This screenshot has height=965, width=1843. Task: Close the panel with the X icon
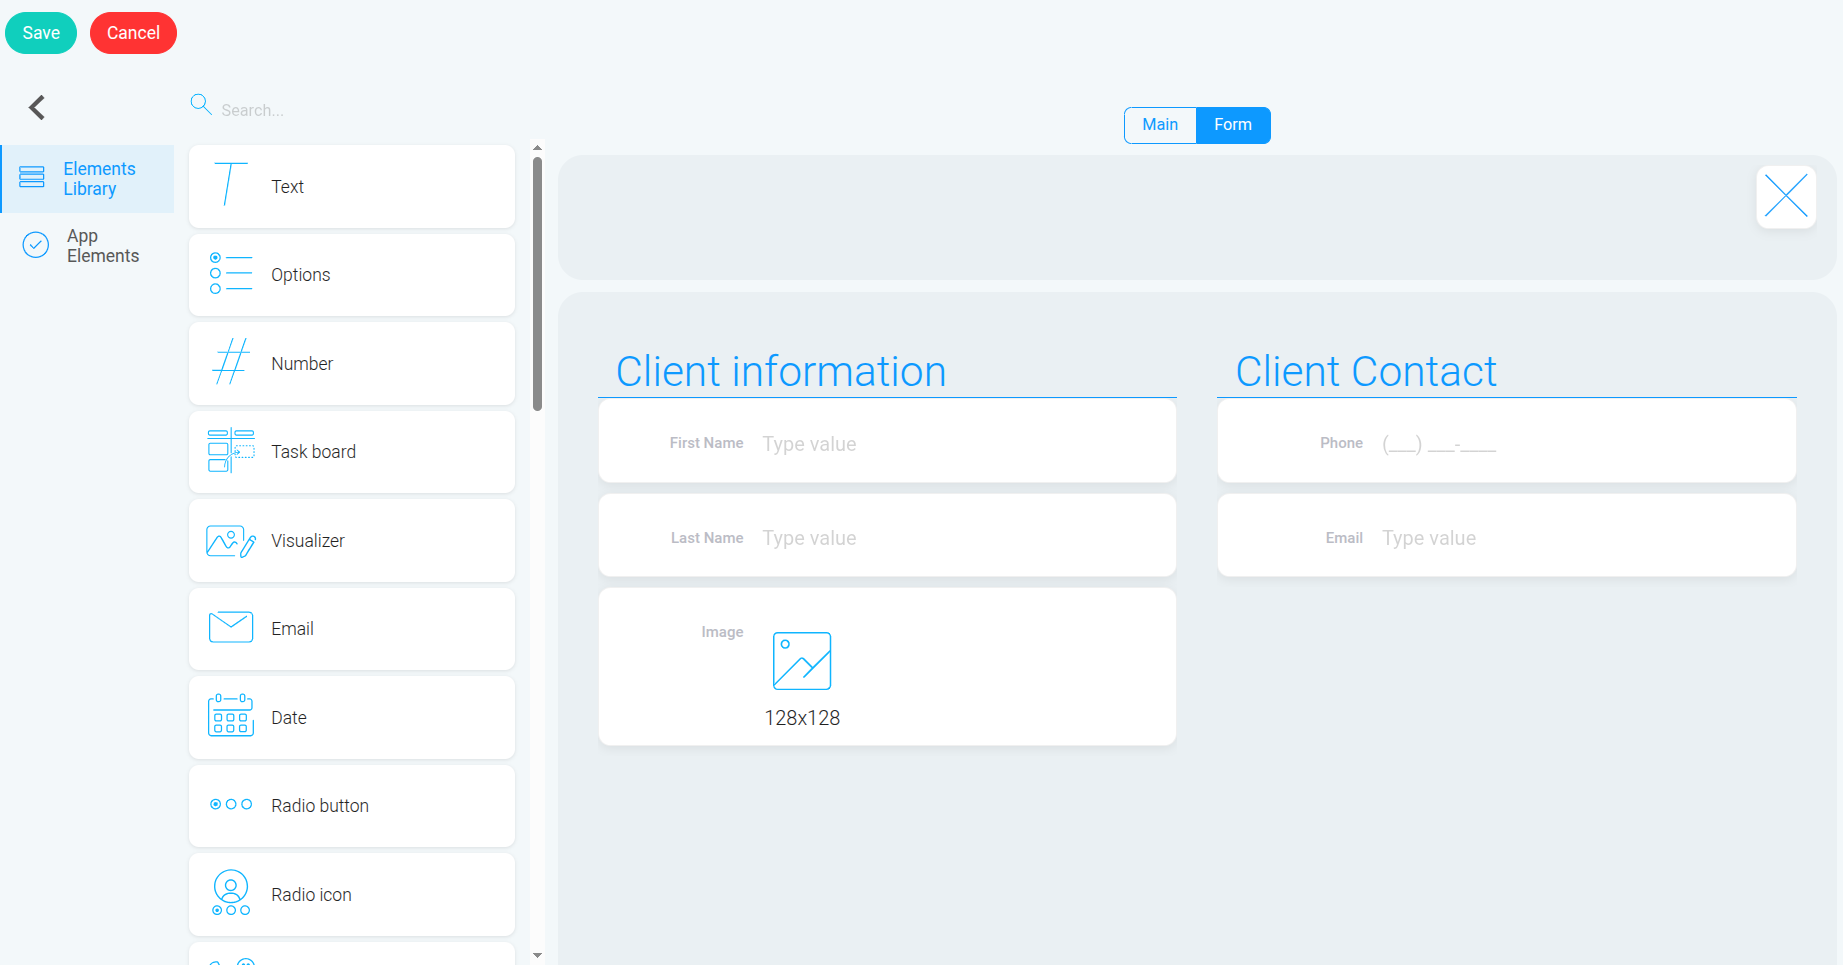click(1786, 196)
